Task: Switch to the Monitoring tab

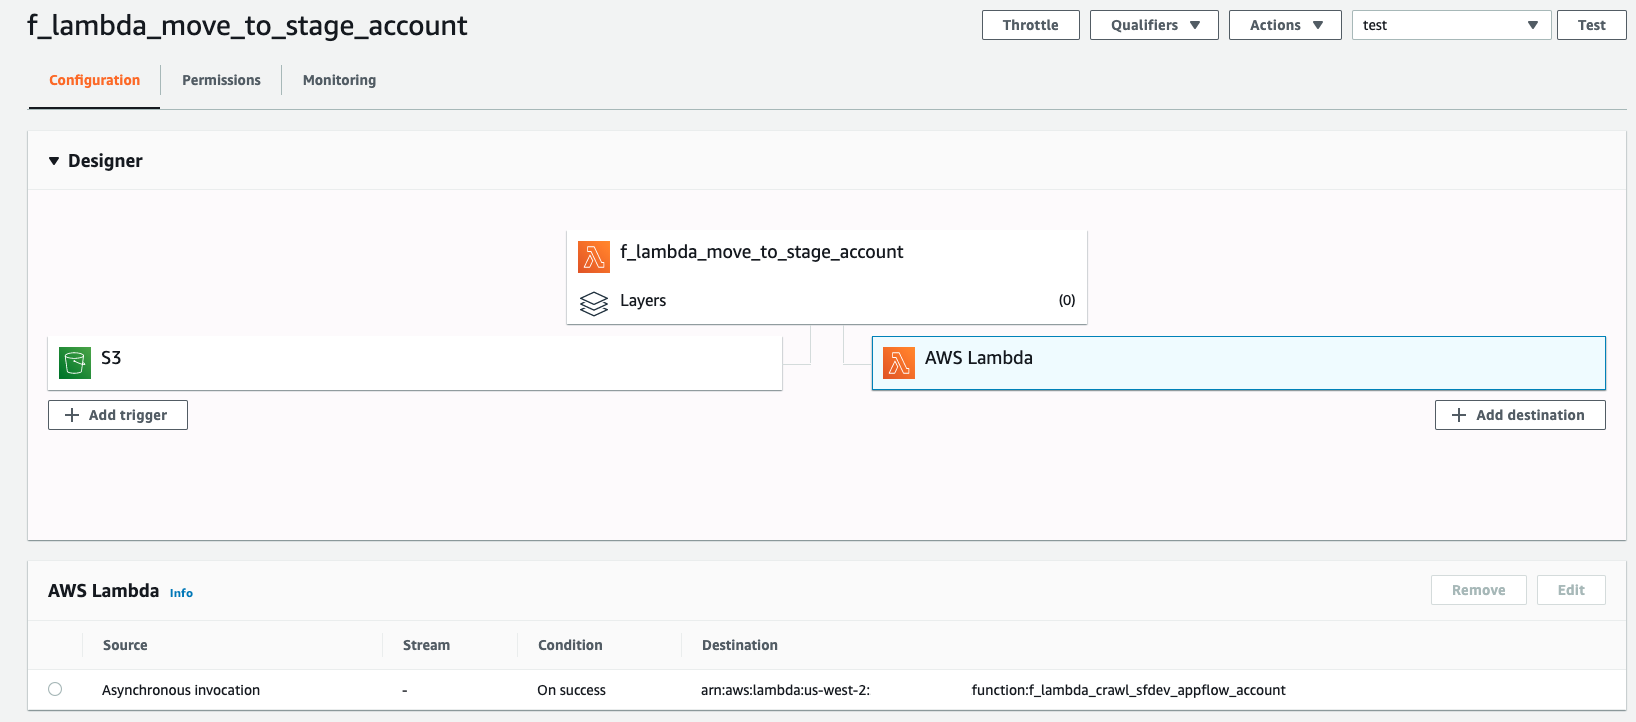Action: point(339,80)
